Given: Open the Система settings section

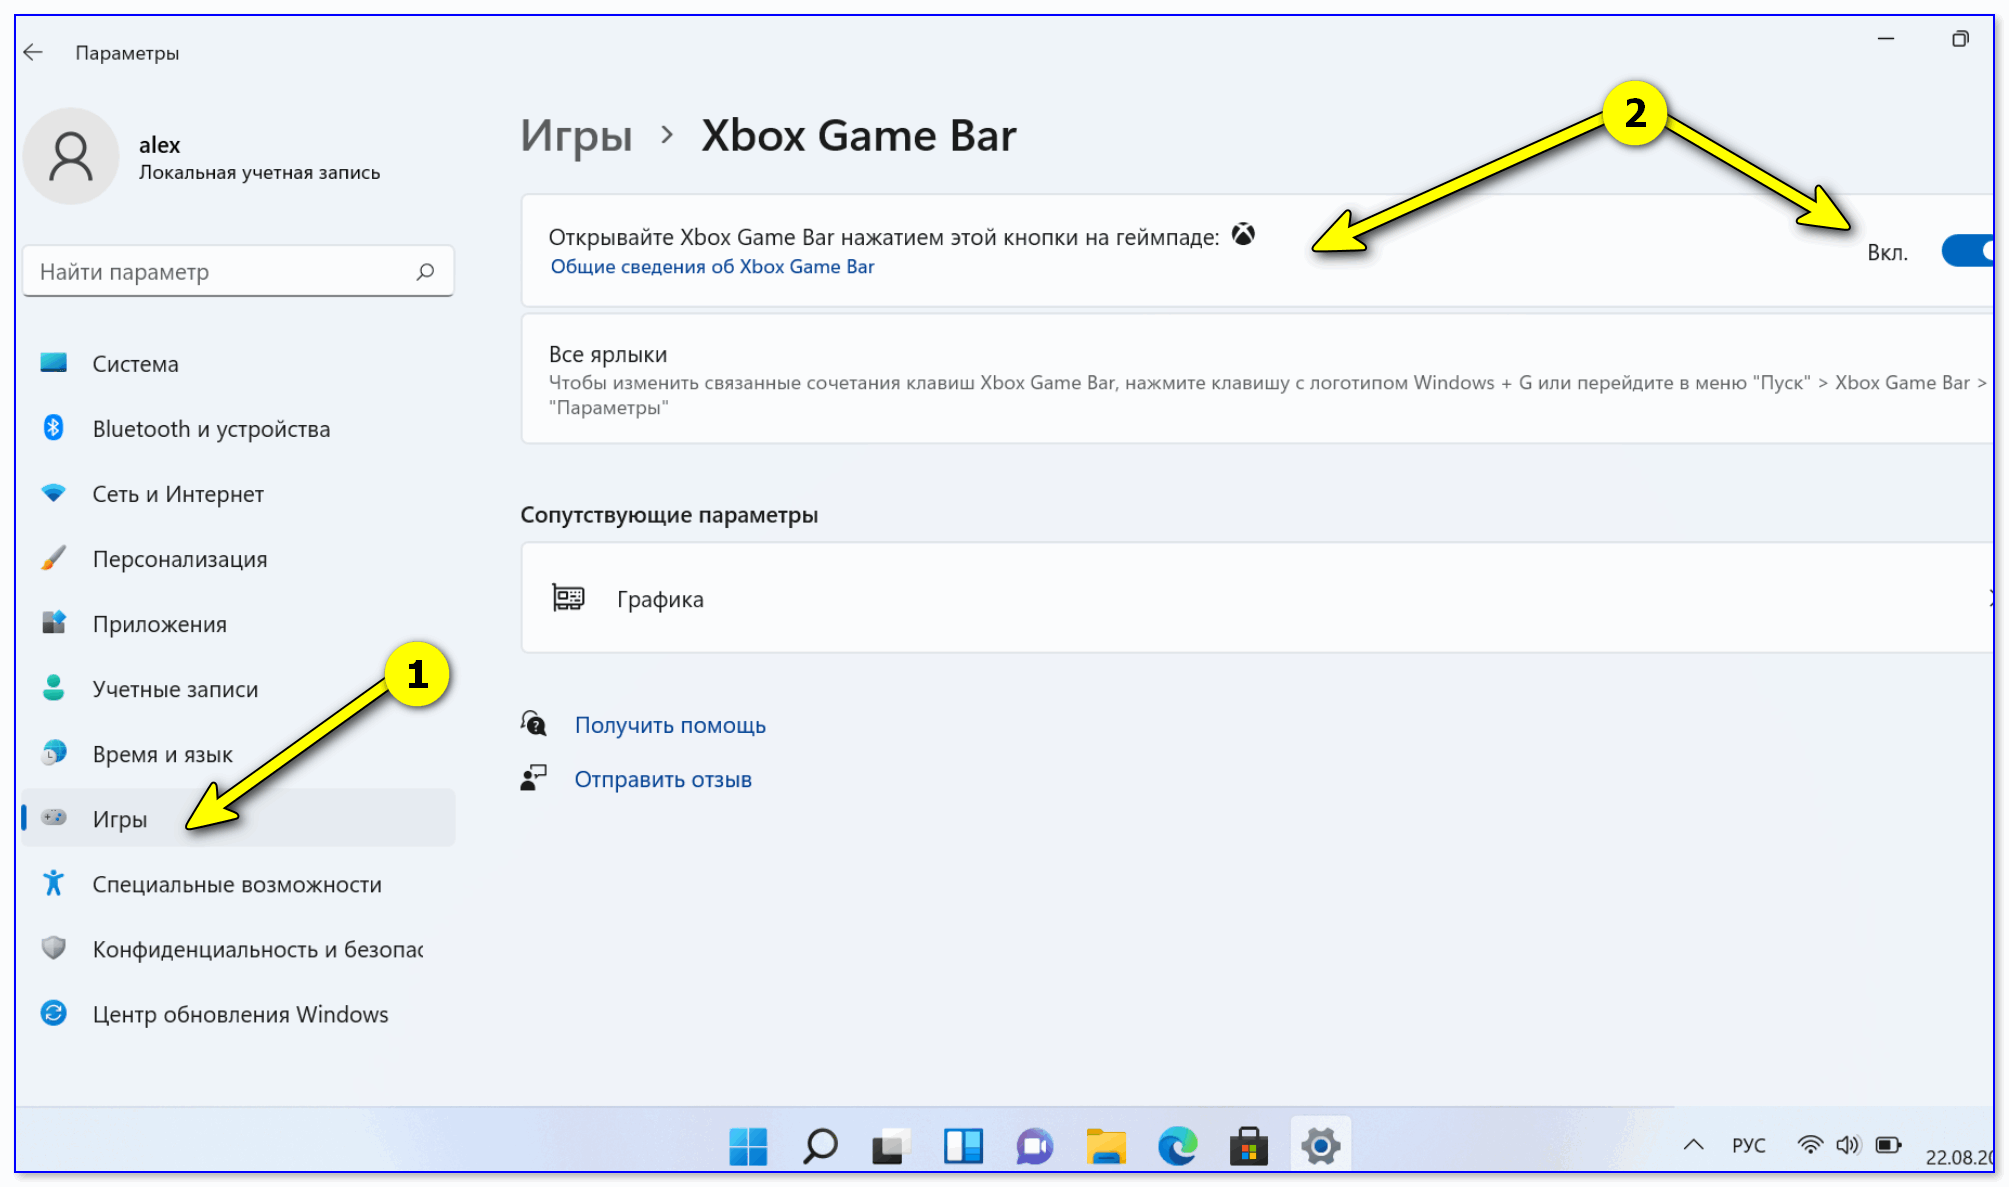Looking at the screenshot, I should [238, 364].
